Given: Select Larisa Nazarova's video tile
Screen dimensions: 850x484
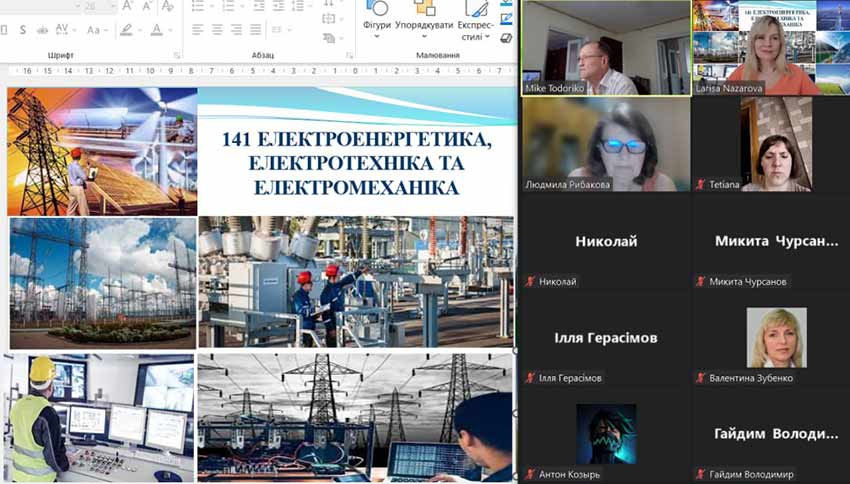Looking at the screenshot, I should [770, 48].
